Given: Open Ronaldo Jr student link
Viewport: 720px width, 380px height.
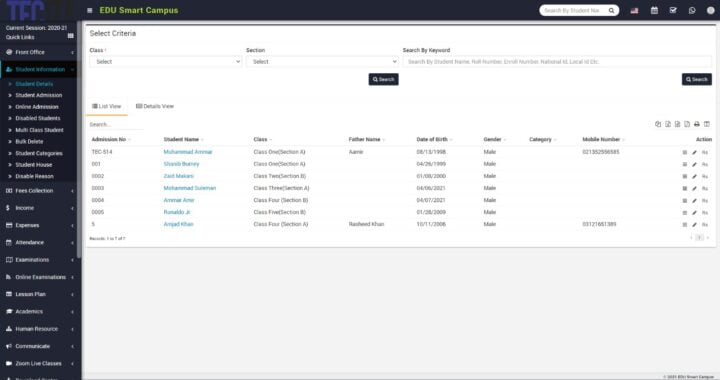Looking at the screenshot, I should [177, 212].
